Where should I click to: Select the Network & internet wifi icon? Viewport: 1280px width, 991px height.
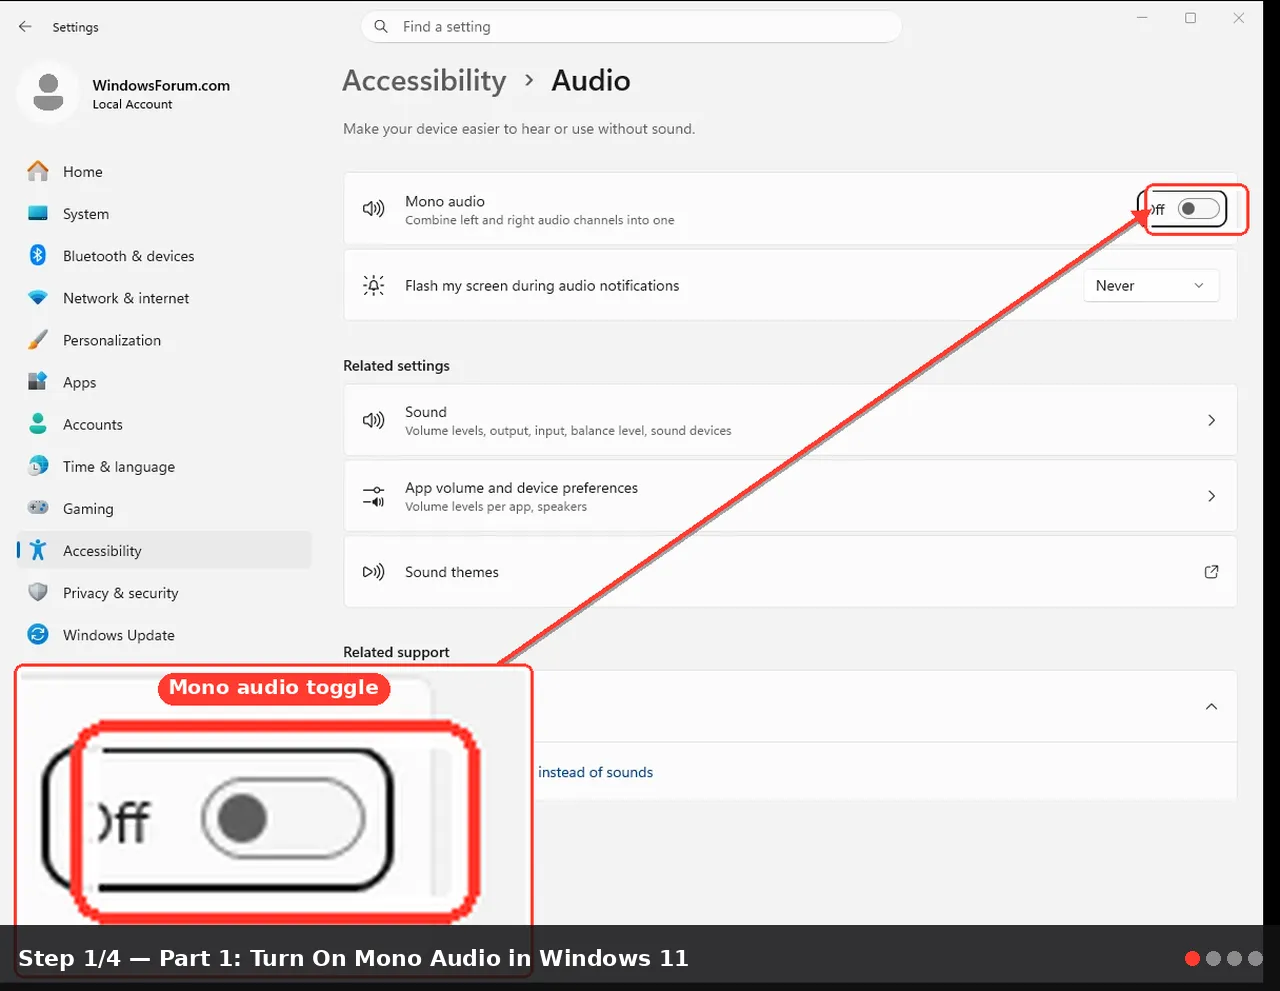pos(38,298)
